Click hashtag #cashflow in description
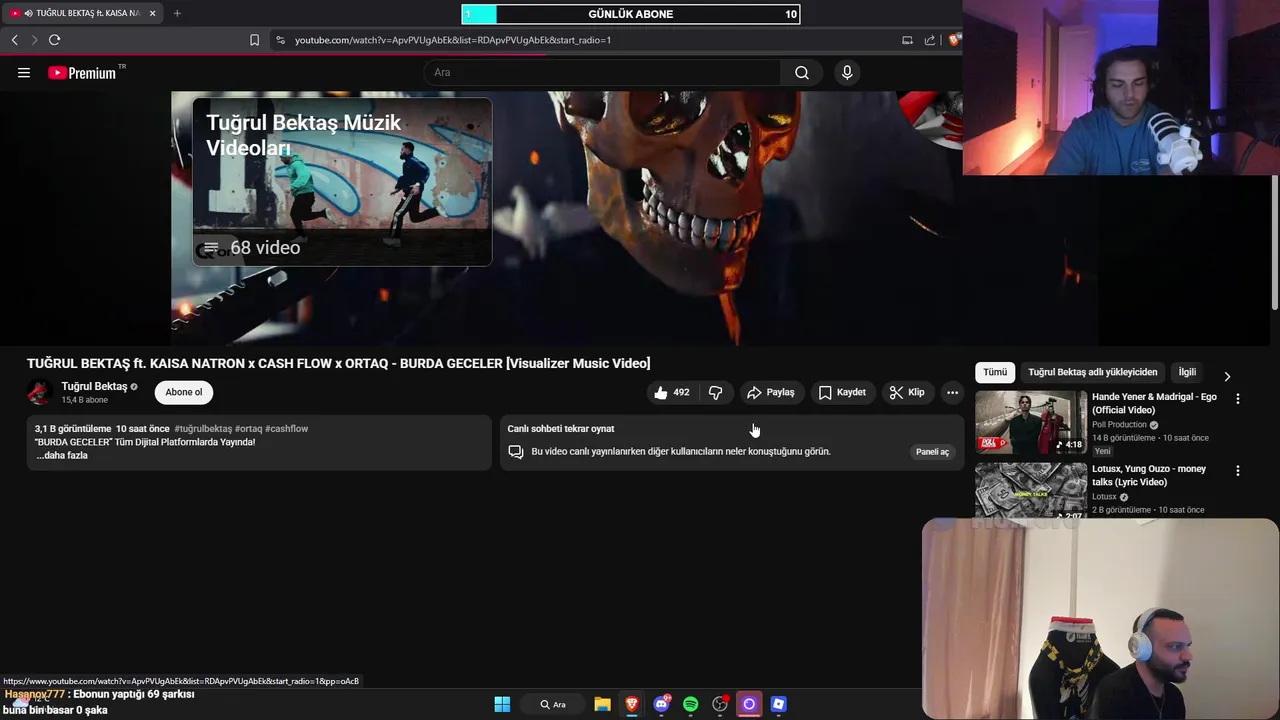 (286, 428)
